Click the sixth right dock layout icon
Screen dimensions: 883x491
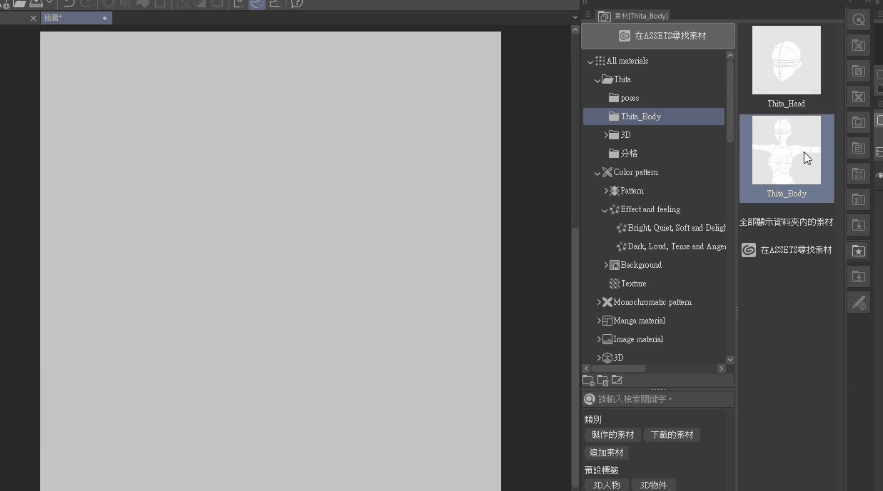click(858, 148)
